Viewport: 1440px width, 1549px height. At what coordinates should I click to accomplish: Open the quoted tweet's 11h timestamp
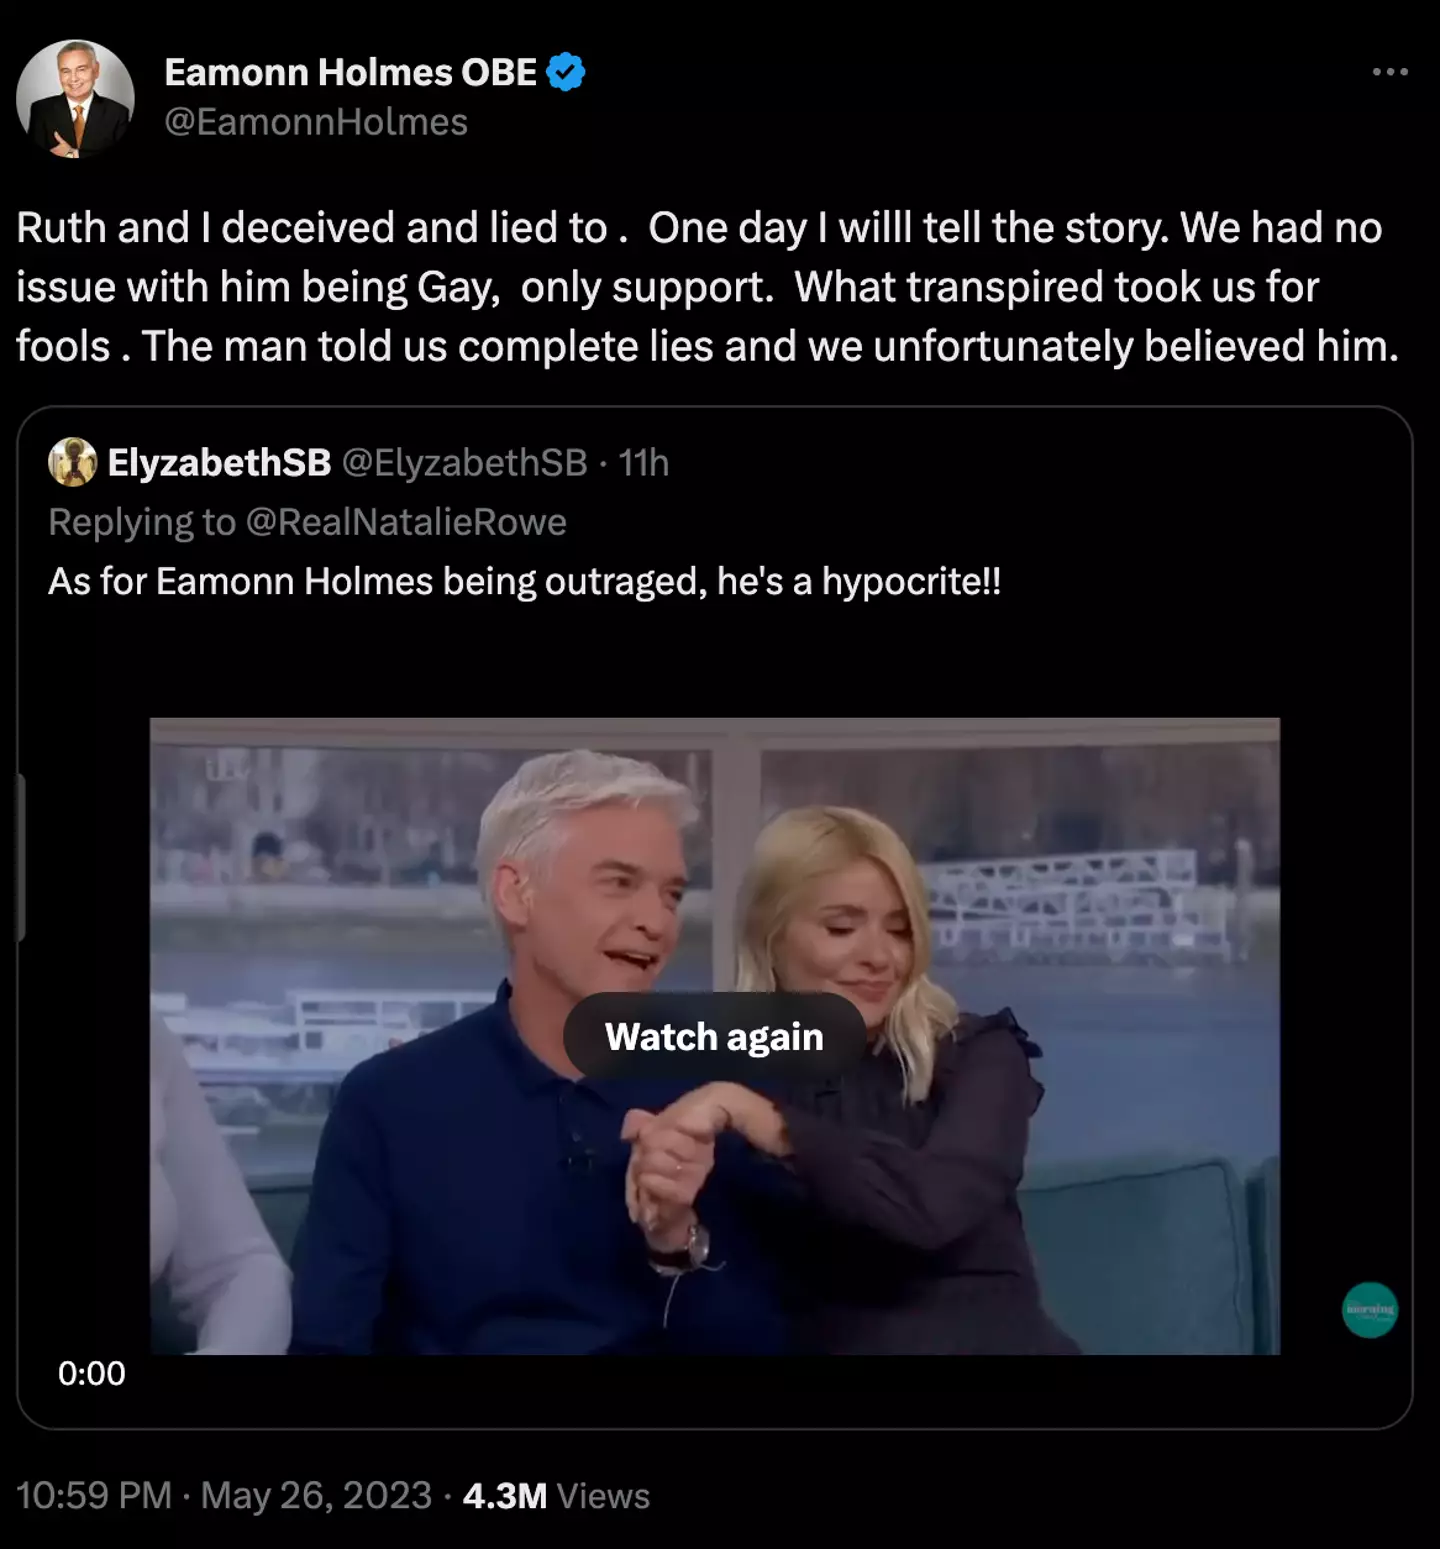coord(643,462)
